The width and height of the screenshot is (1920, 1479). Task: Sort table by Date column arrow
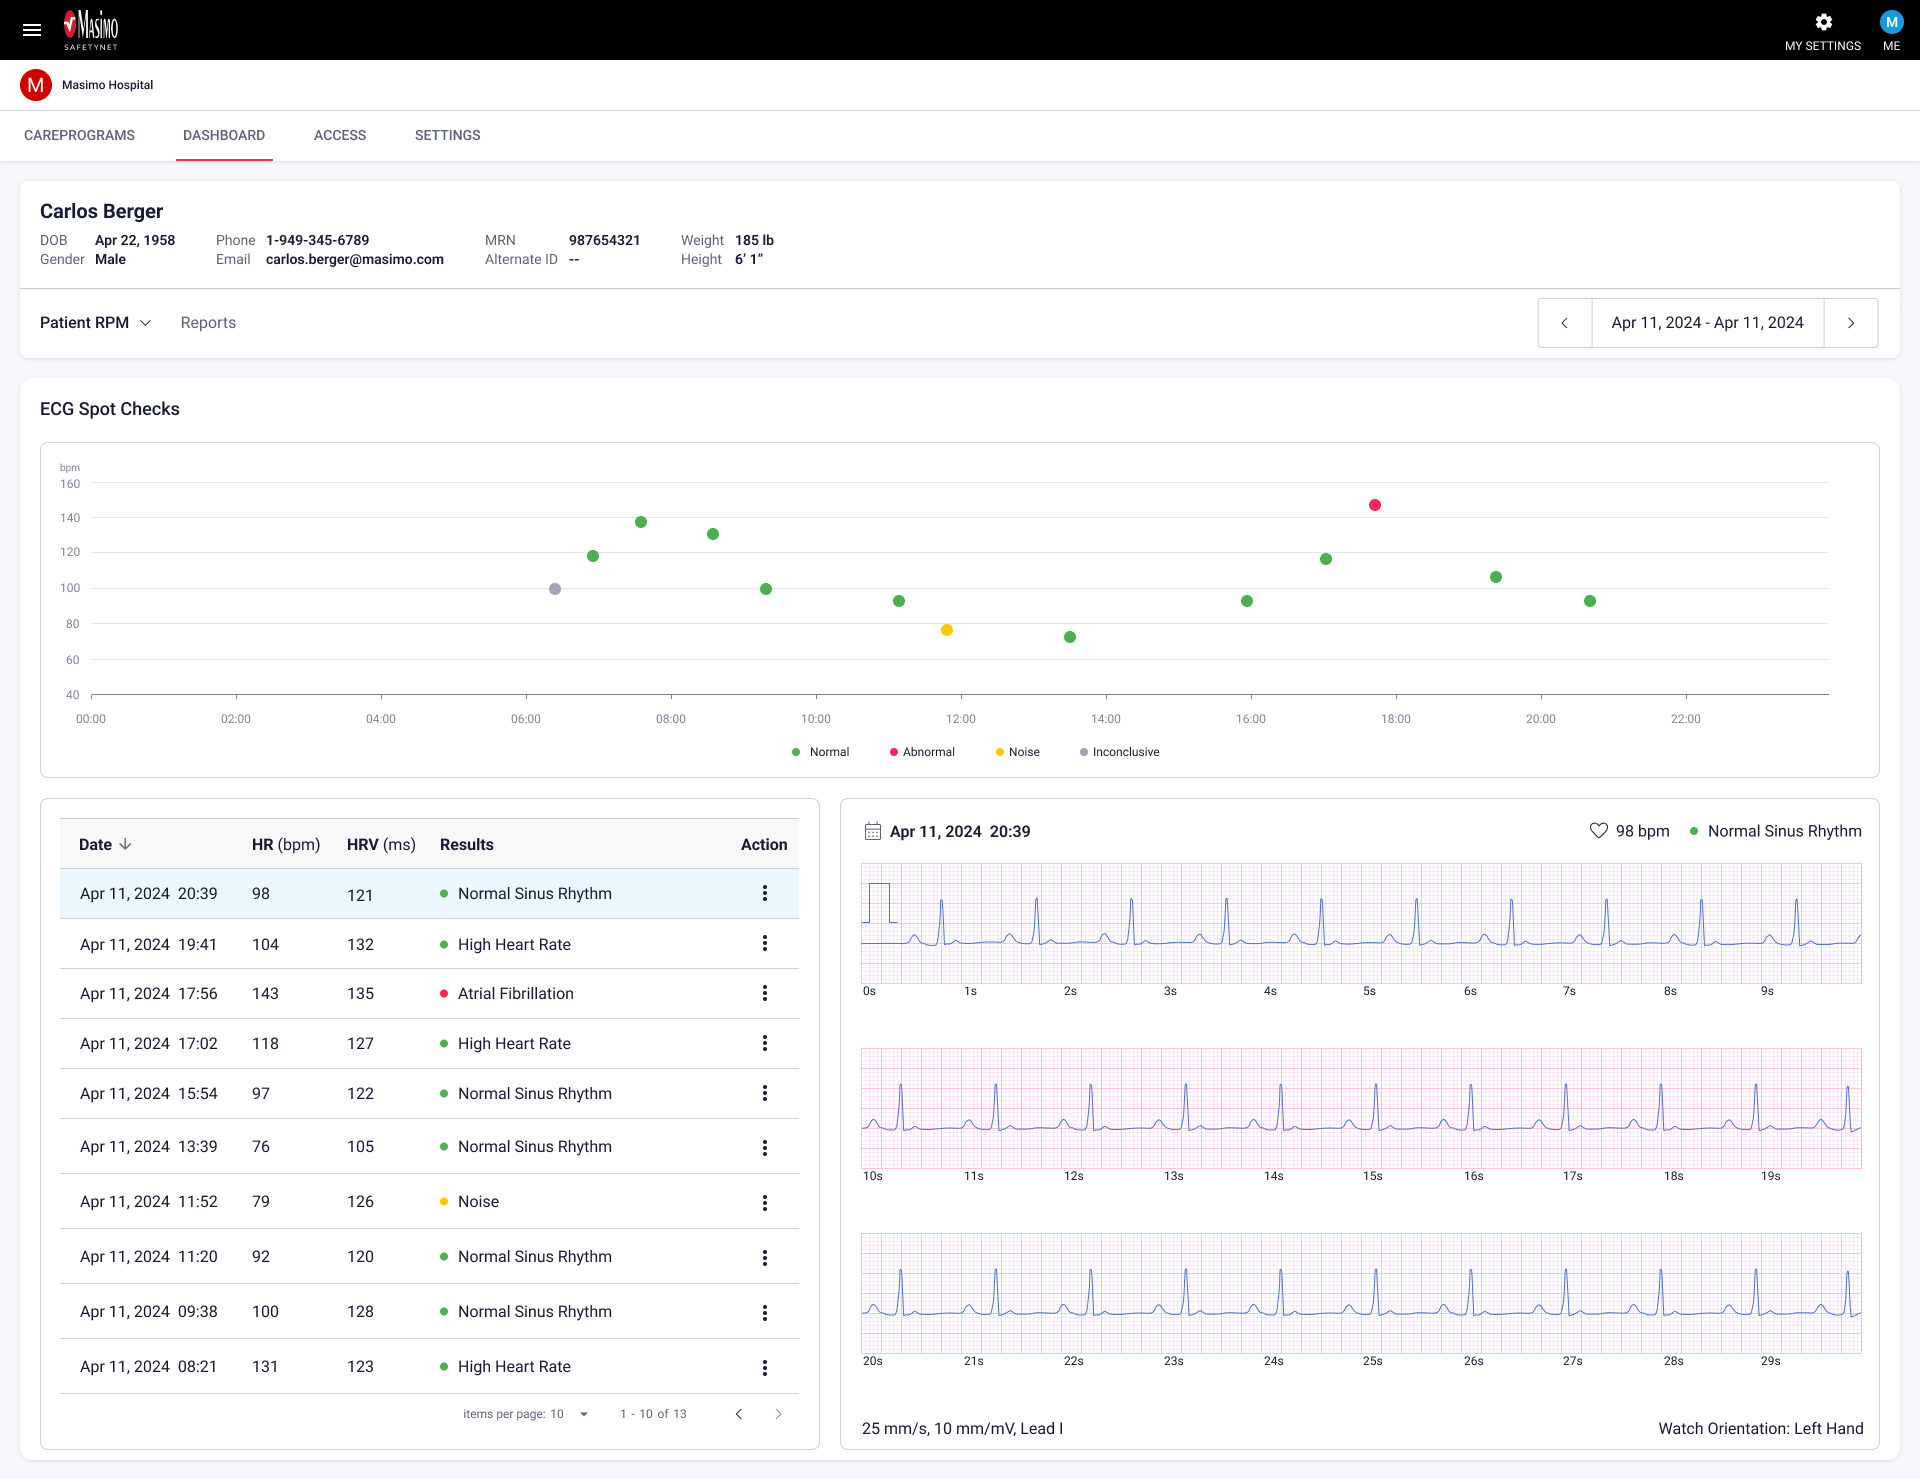coord(125,844)
